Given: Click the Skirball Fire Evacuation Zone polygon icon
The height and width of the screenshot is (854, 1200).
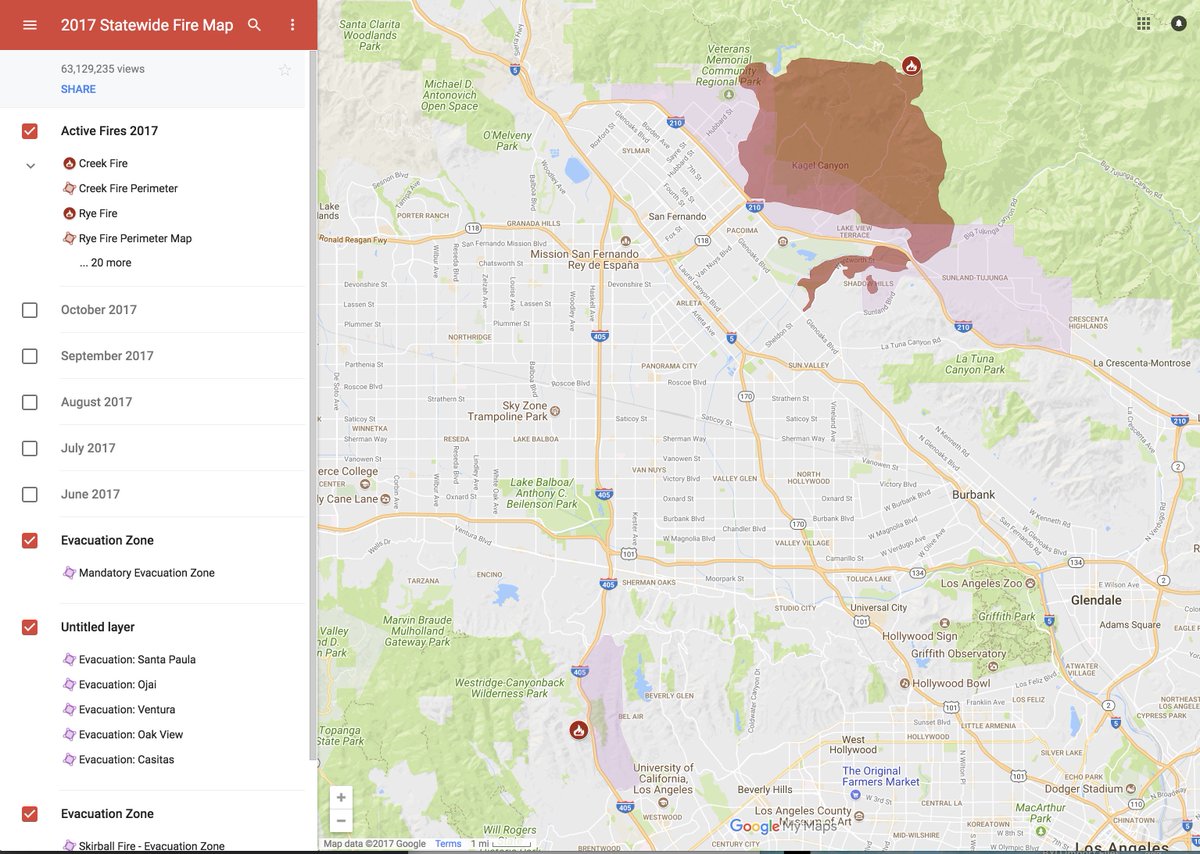Looking at the screenshot, I should pyautogui.click(x=69, y=846).
